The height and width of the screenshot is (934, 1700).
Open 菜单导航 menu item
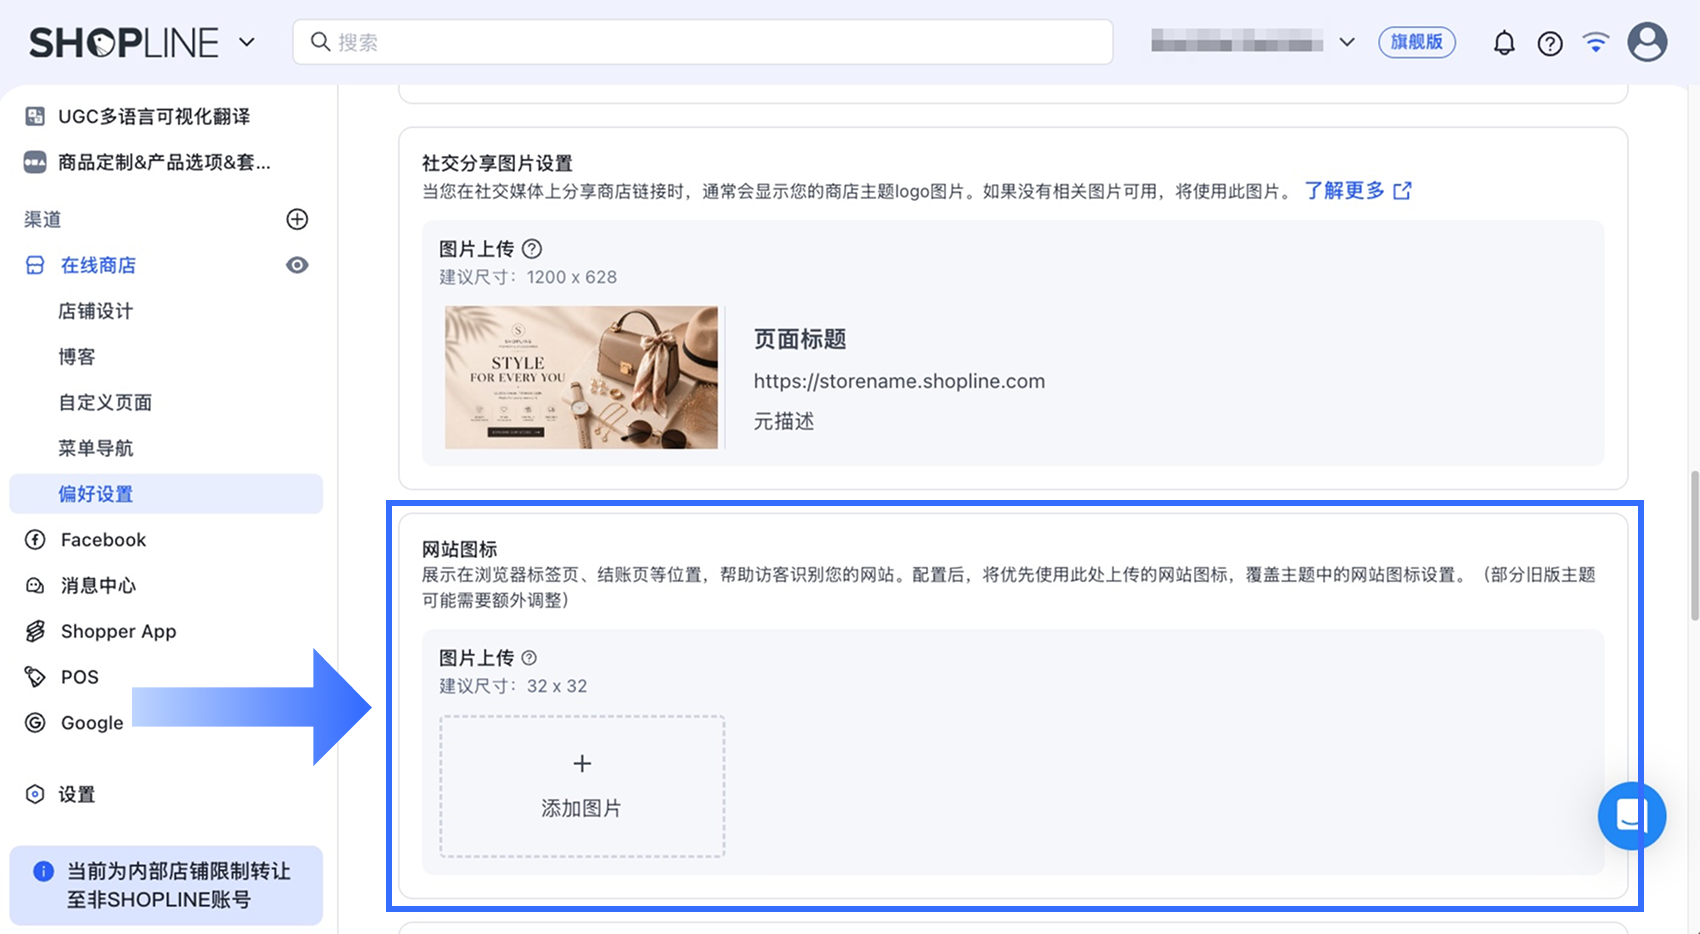tap(95, 448)
